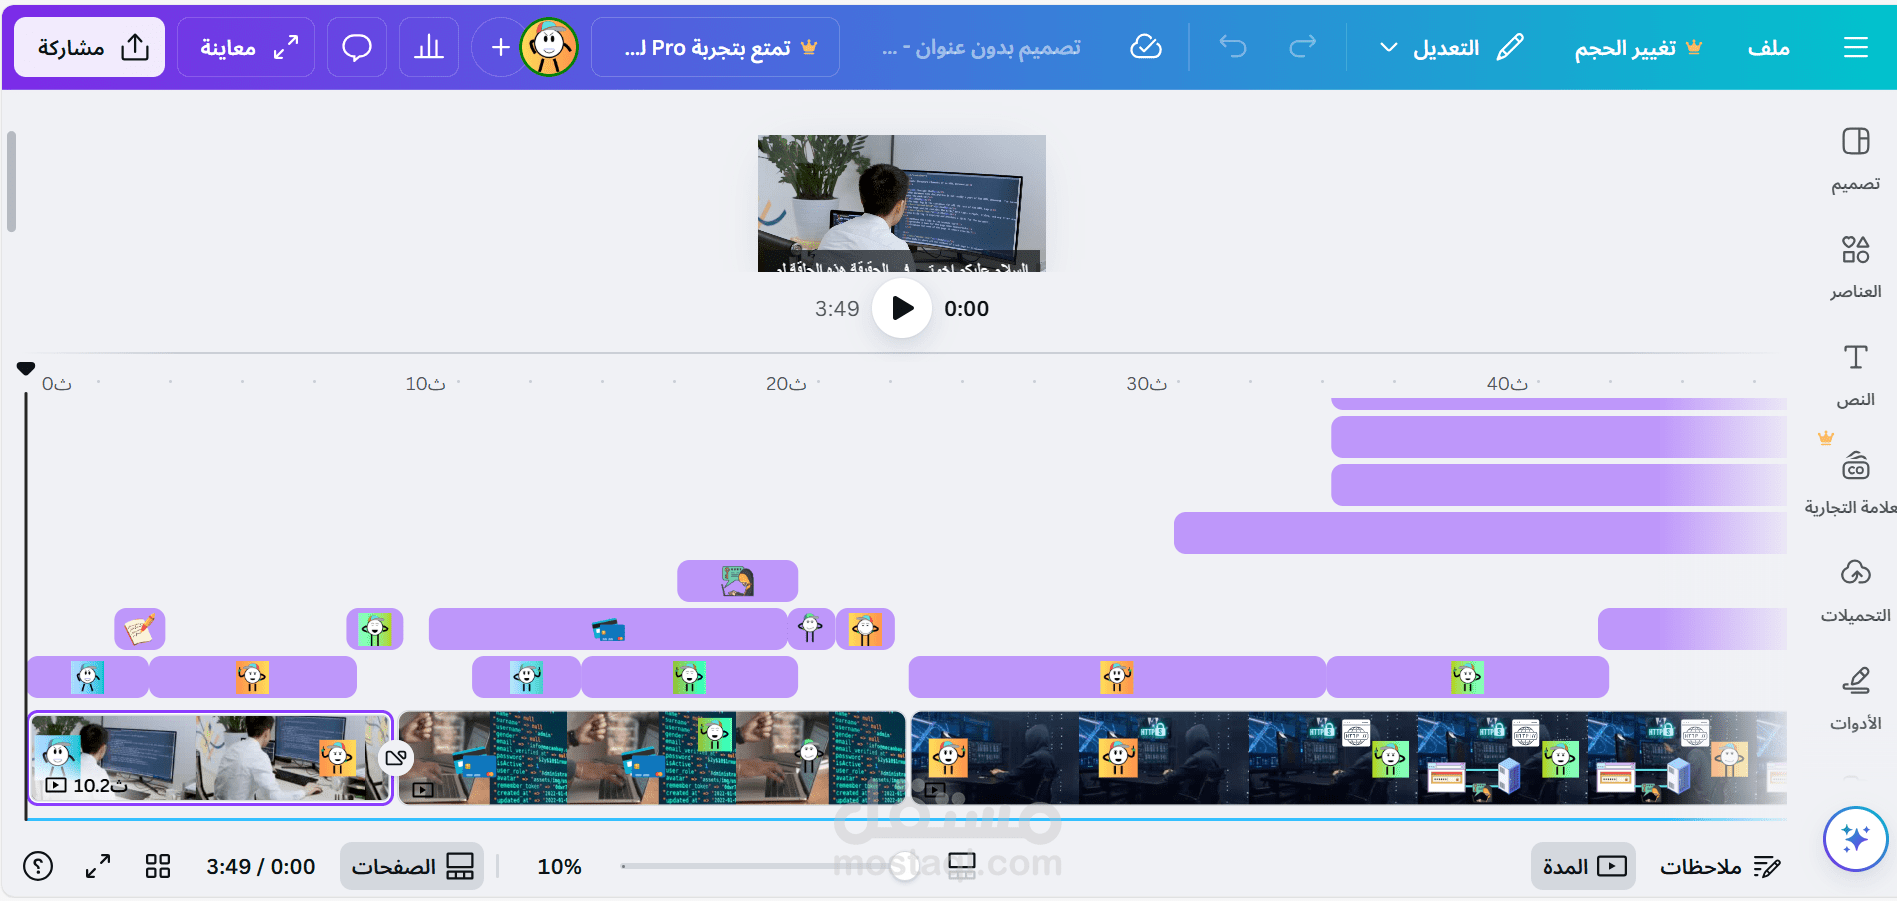Click معاينة preview button
Screen dimensions: 1897x901
[x=246, y=47]
